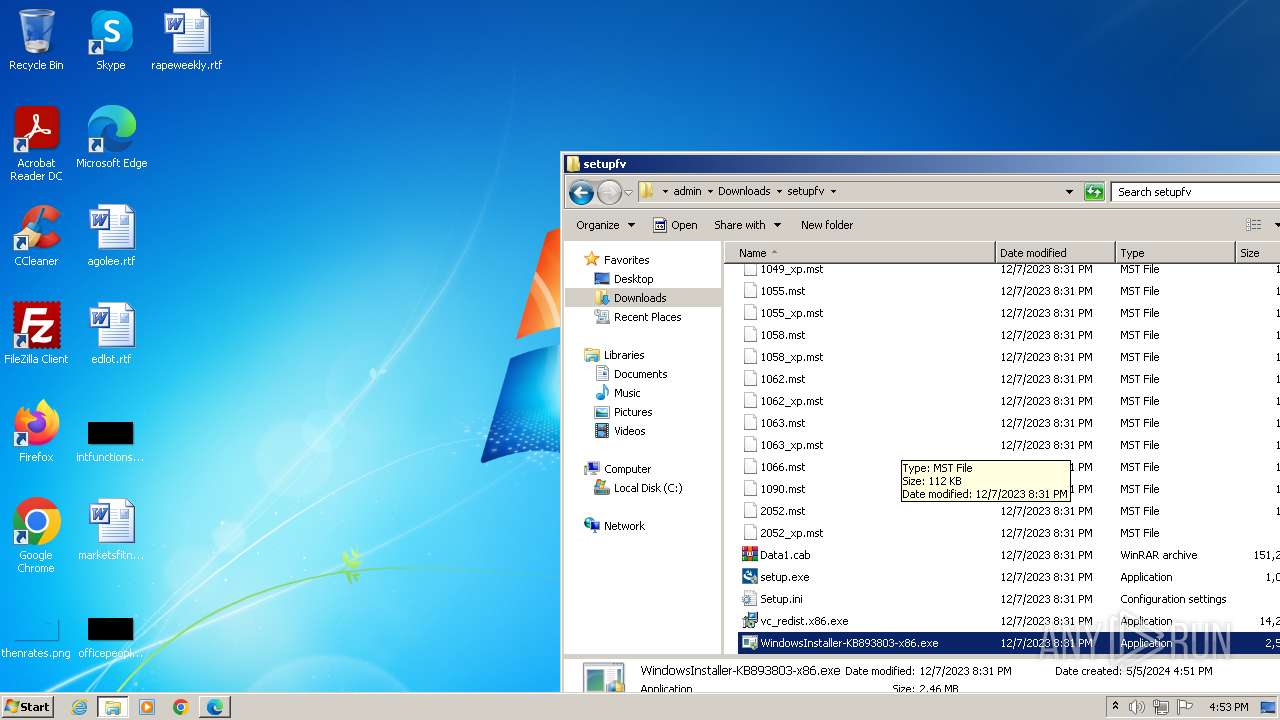
Task: Sort files by the Type column
Action: point(1175,253)
